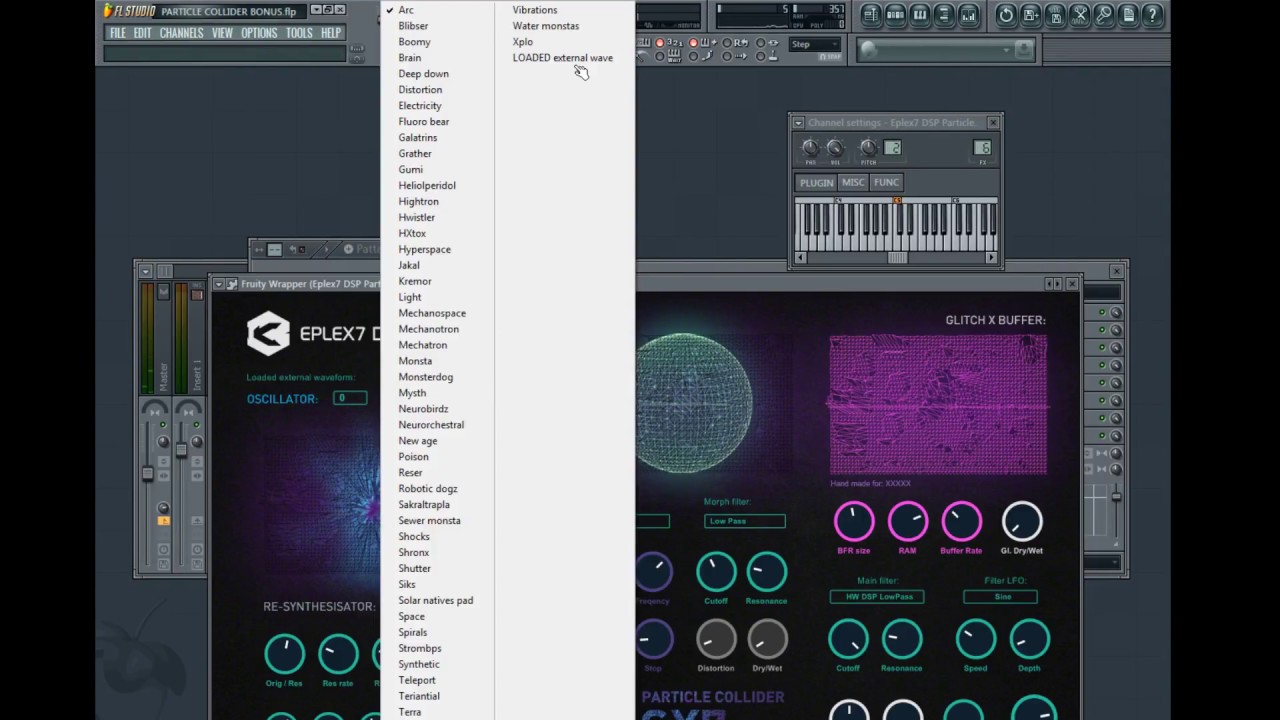Click the undo history circular arrow icon
Viewport: 1280px width, 720px height.
[x=1006, y=15]
